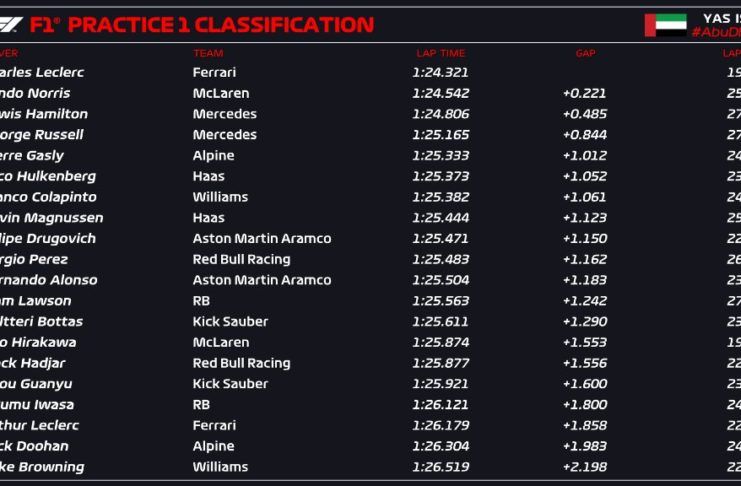This screenshot has width=741, height=486.
Task: Click the UAE flag icon
Action: [x=665, y=25]
